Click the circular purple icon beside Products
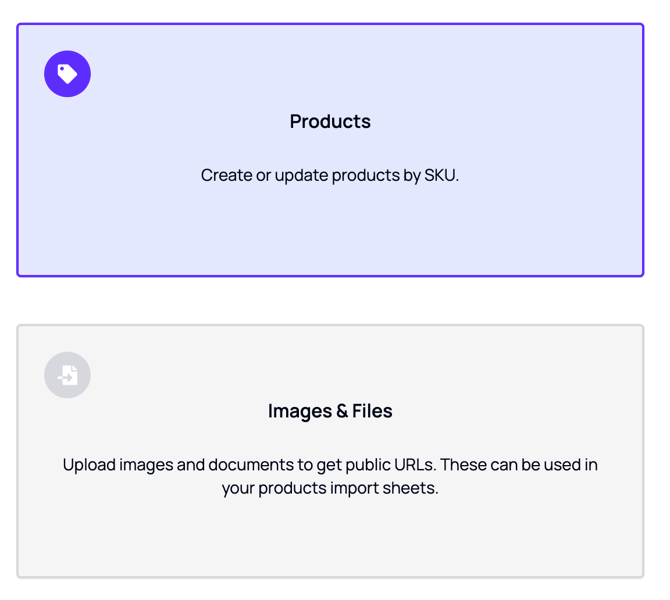 (x=68, y=74)
